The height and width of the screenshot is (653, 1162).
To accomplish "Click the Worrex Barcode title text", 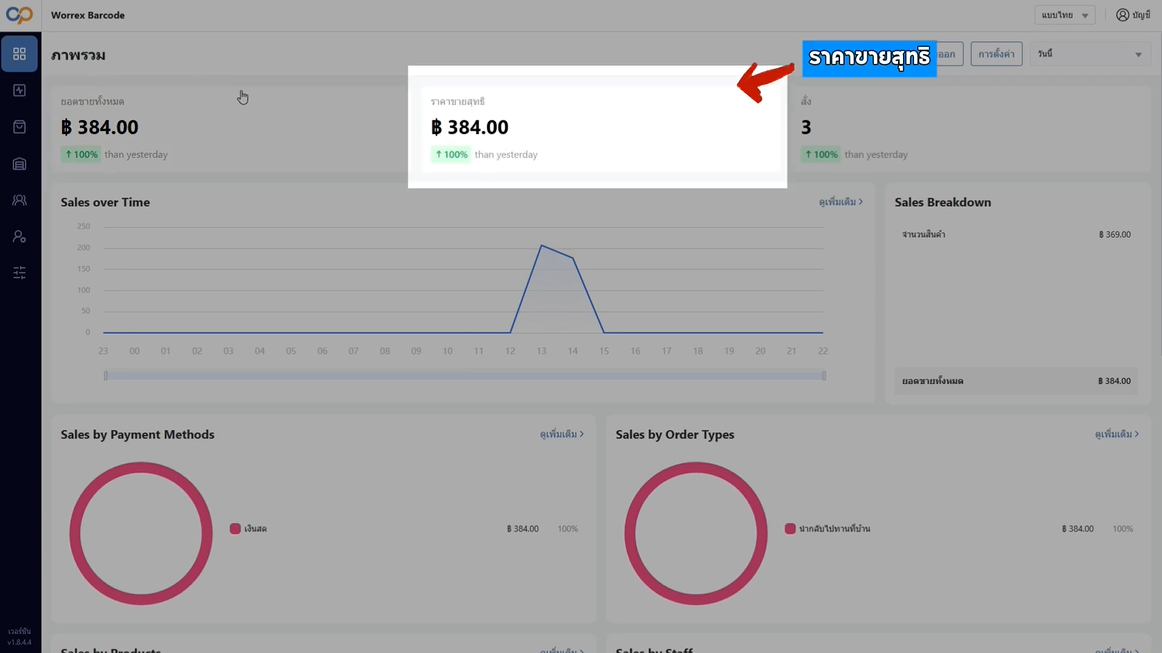I will pos(88,15).
